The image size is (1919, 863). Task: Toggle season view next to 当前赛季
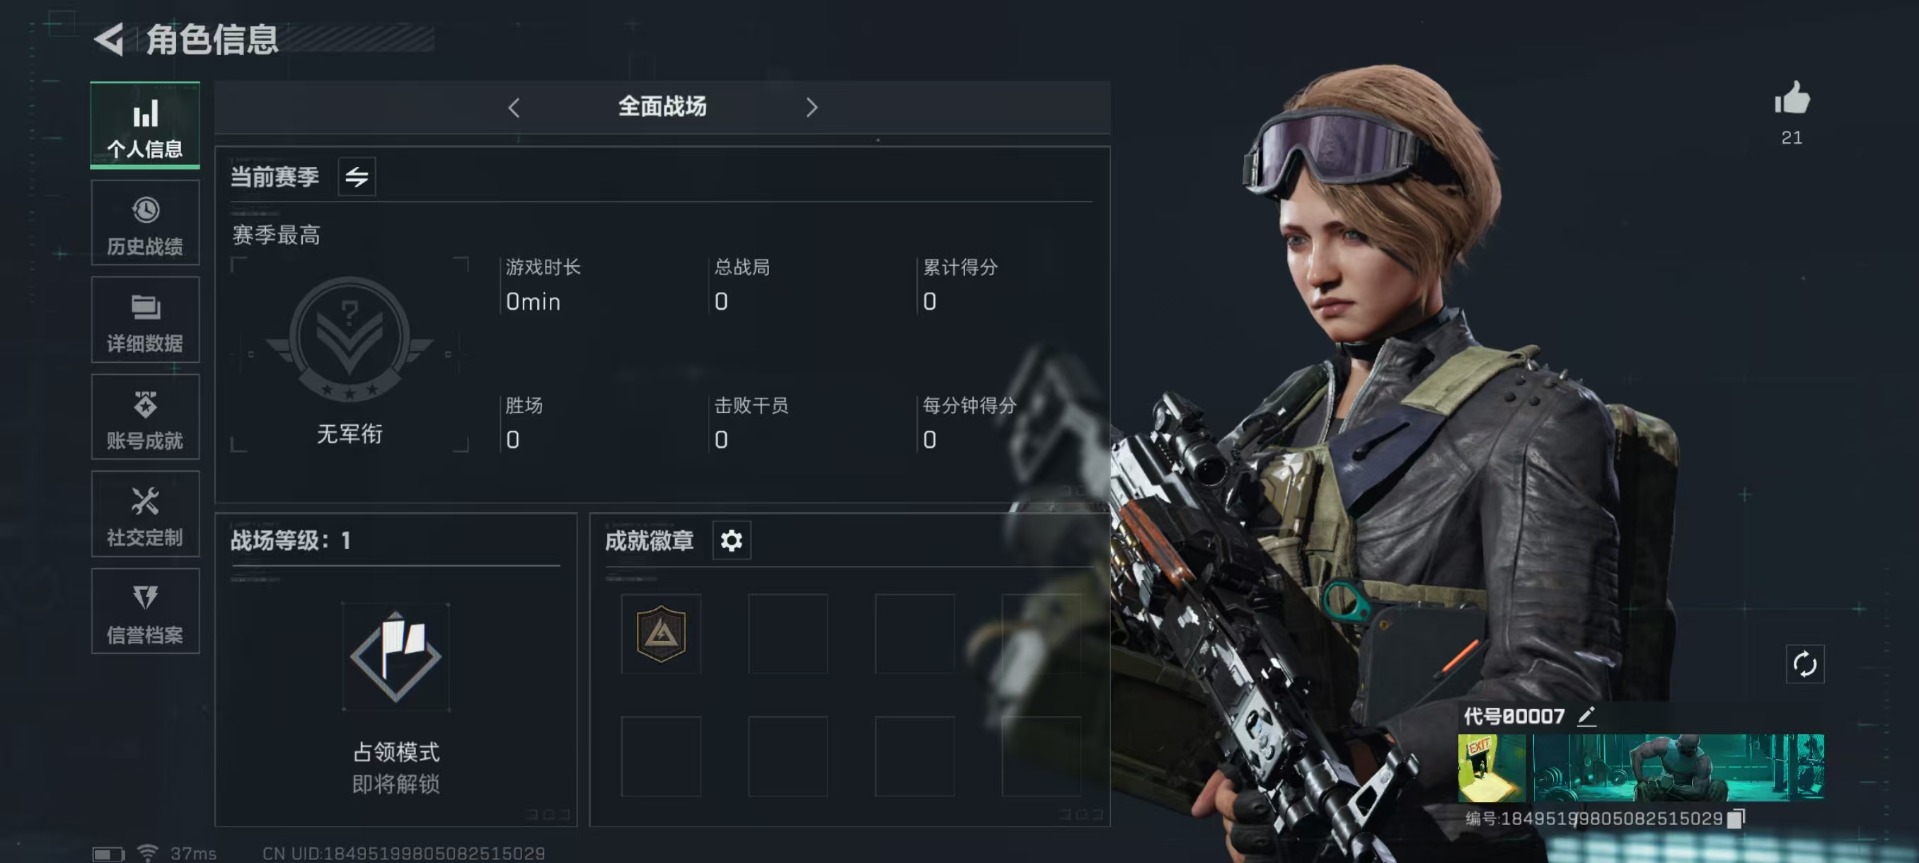[357, 177]
